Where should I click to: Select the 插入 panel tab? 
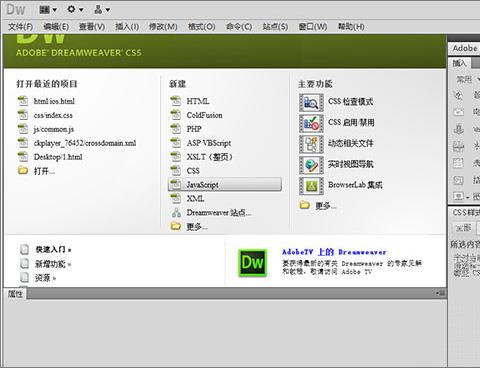459,63
